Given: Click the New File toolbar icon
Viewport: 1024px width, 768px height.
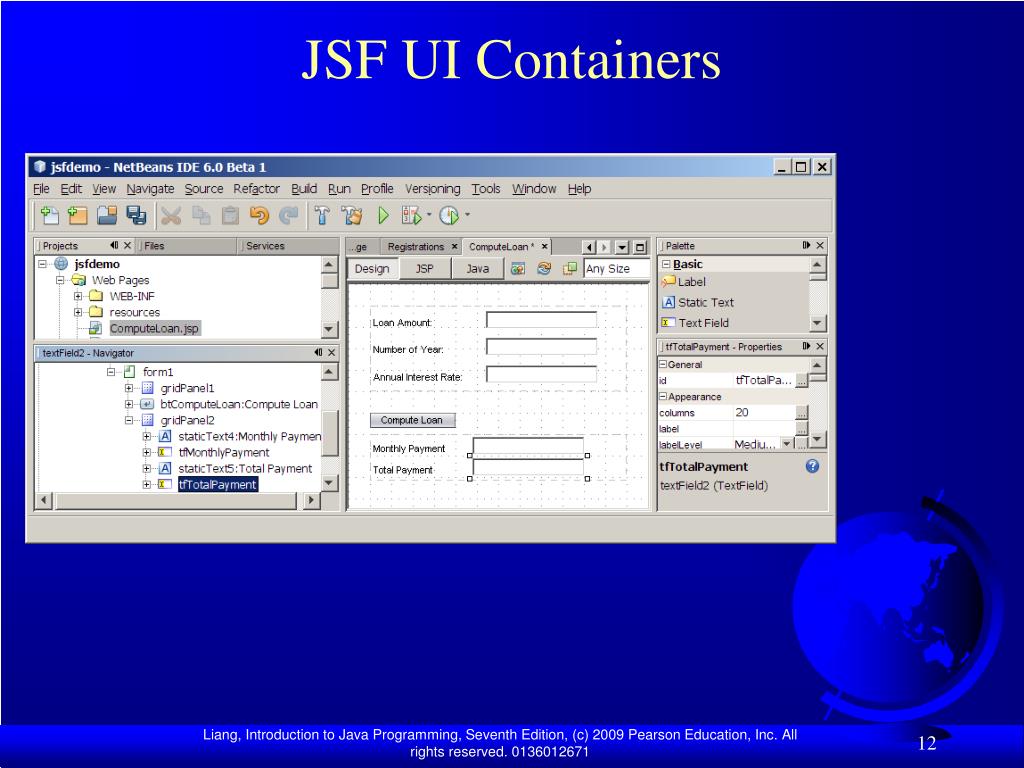Looking at the screenshot, I should point(50,215).
